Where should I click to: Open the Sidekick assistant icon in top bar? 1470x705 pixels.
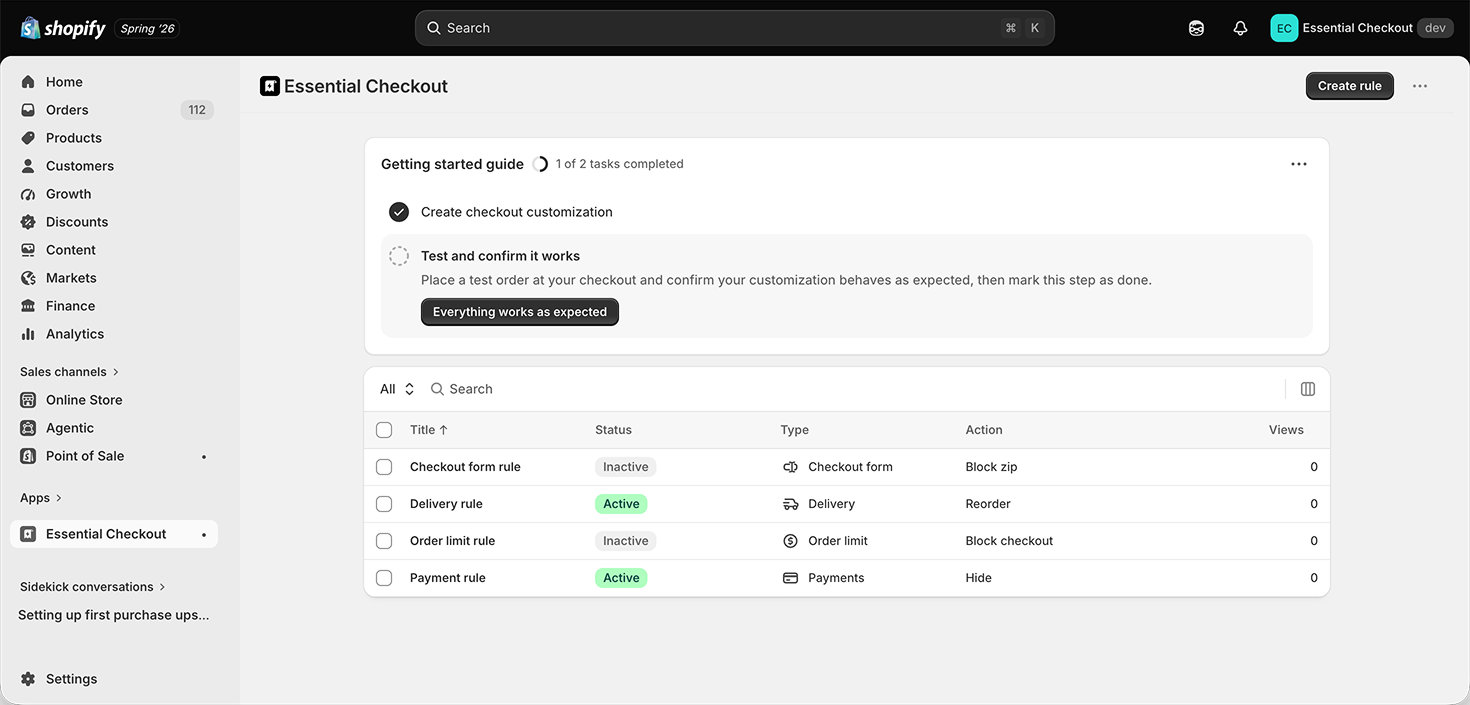click(1196, 28)
